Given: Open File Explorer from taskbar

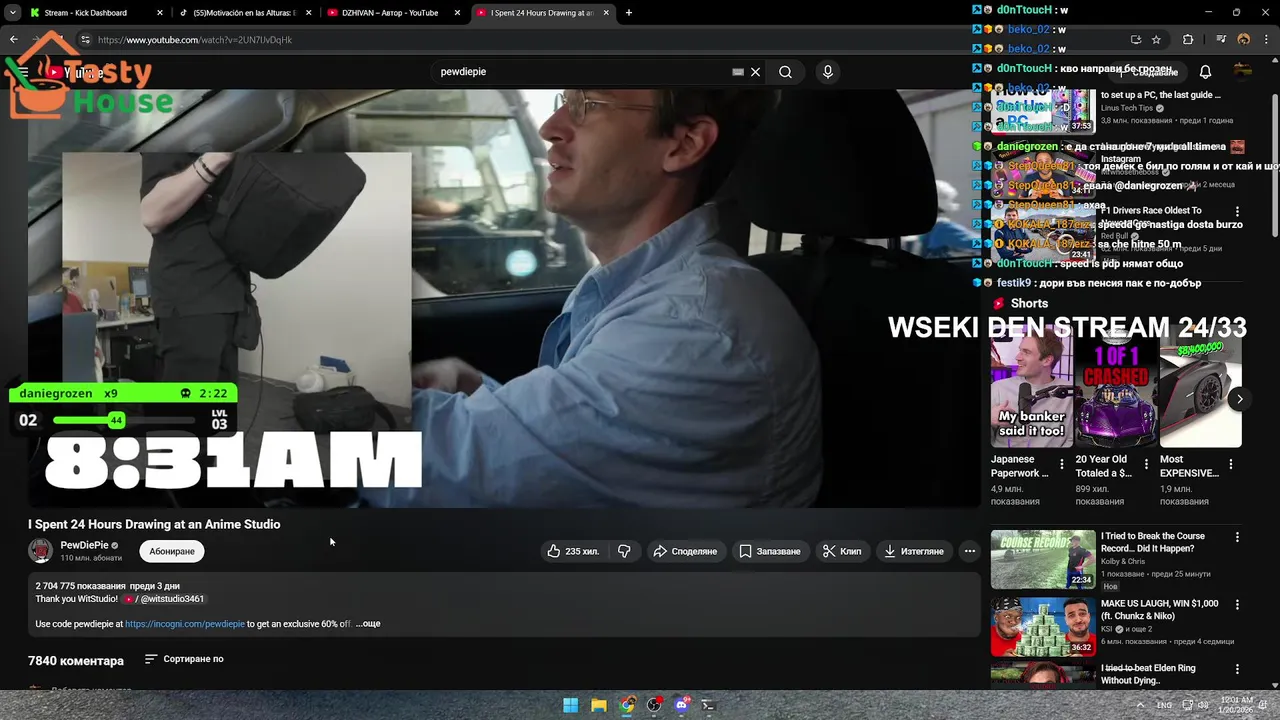Looking at the screenshot, I should (x=598, y=705).
